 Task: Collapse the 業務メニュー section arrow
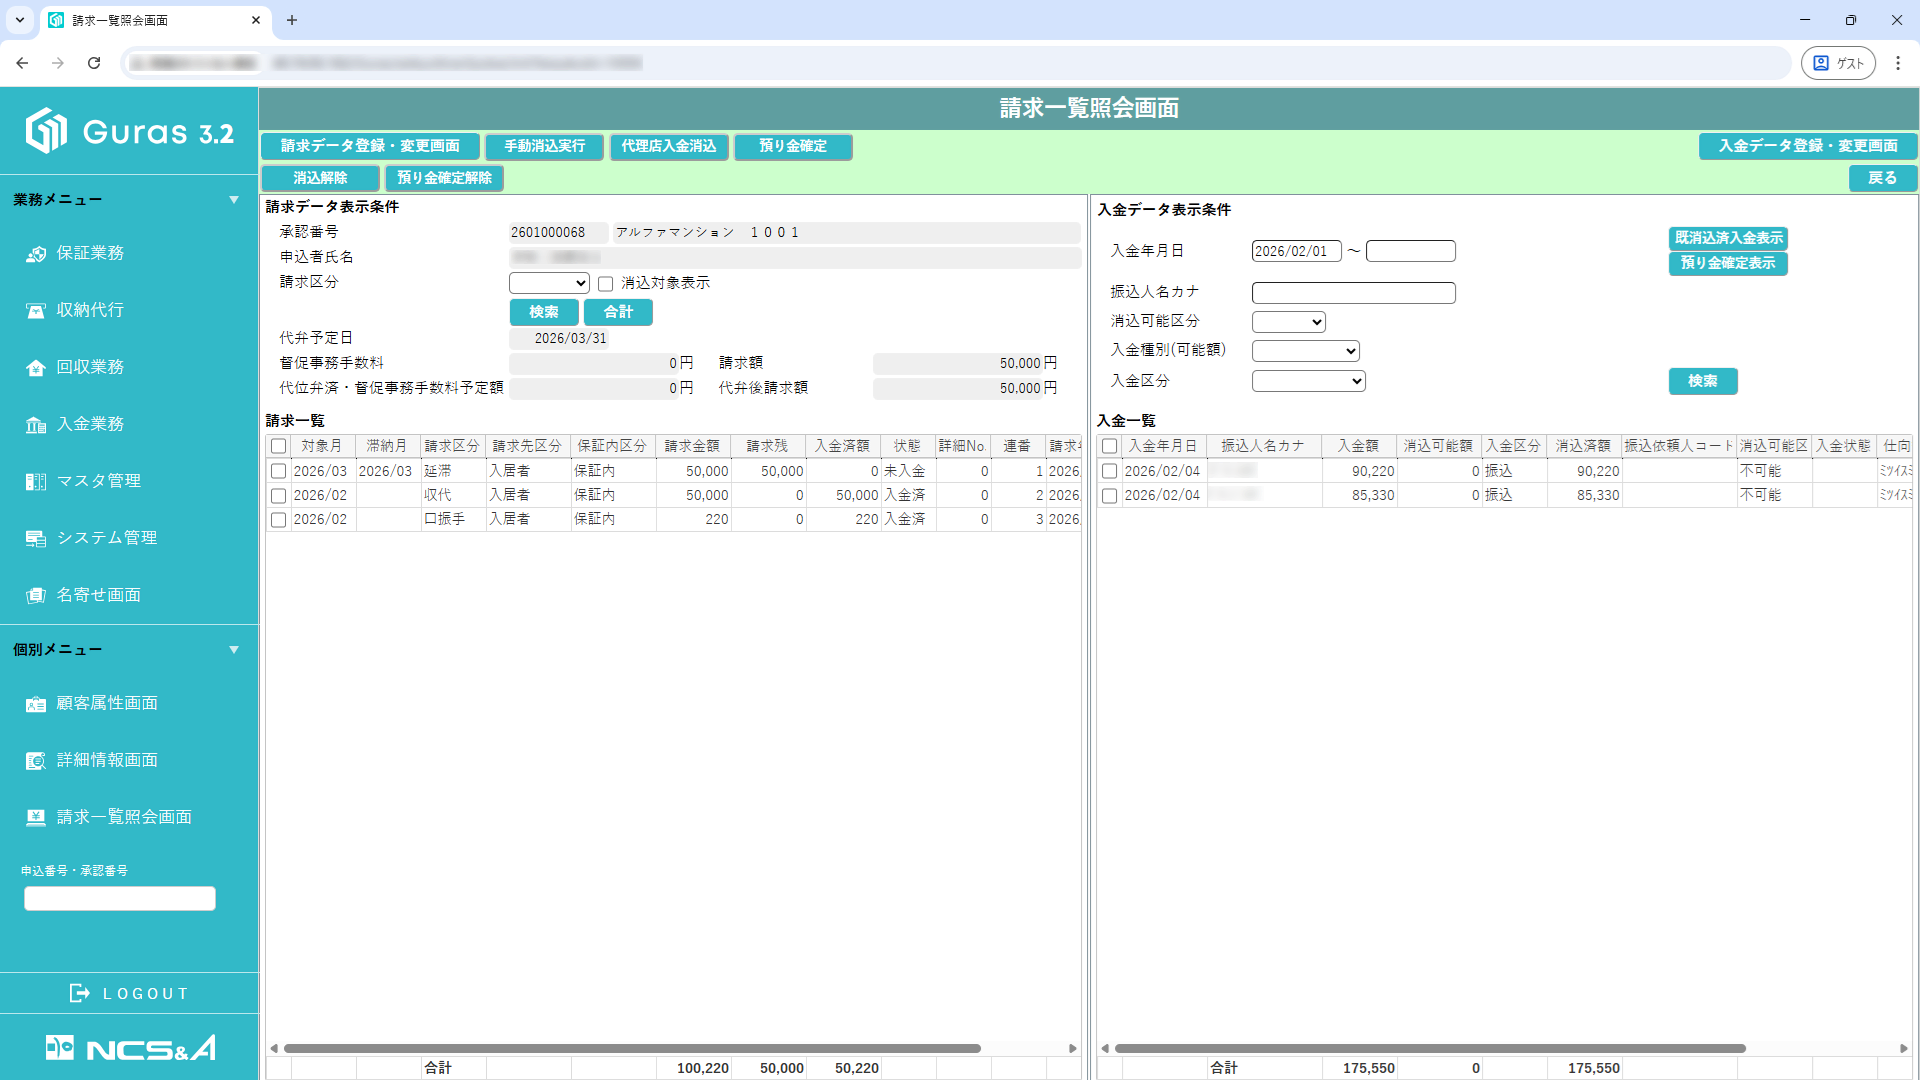(x=234, y=200)
